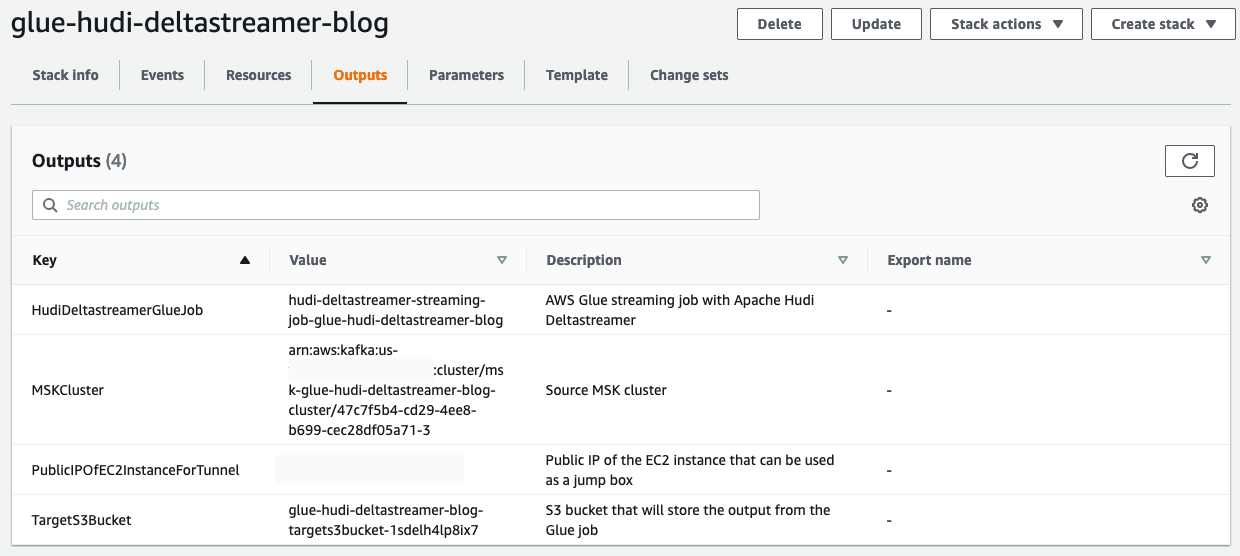Expand the Stack actions dropdown
Screen dimensions: 1240x556
(1005, 24)
